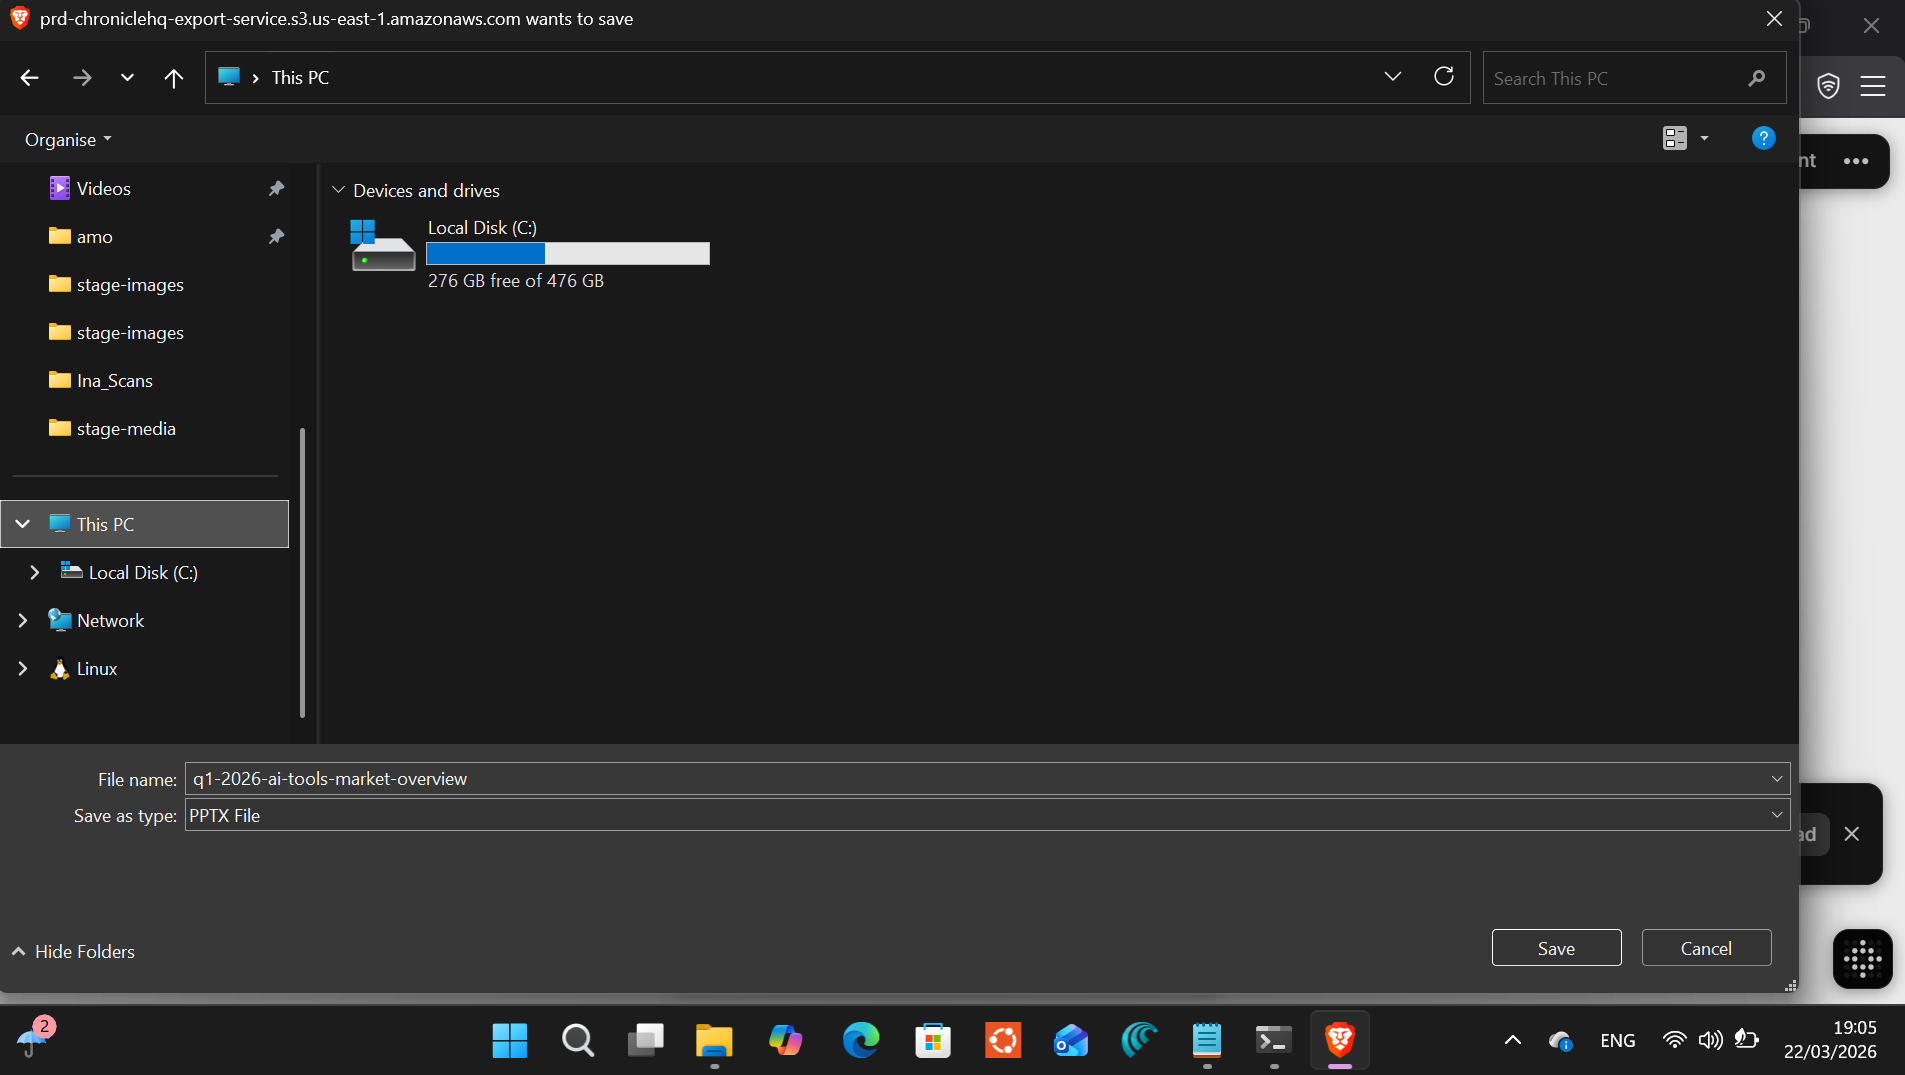Collapse Devices and drives group

[338, 190]
